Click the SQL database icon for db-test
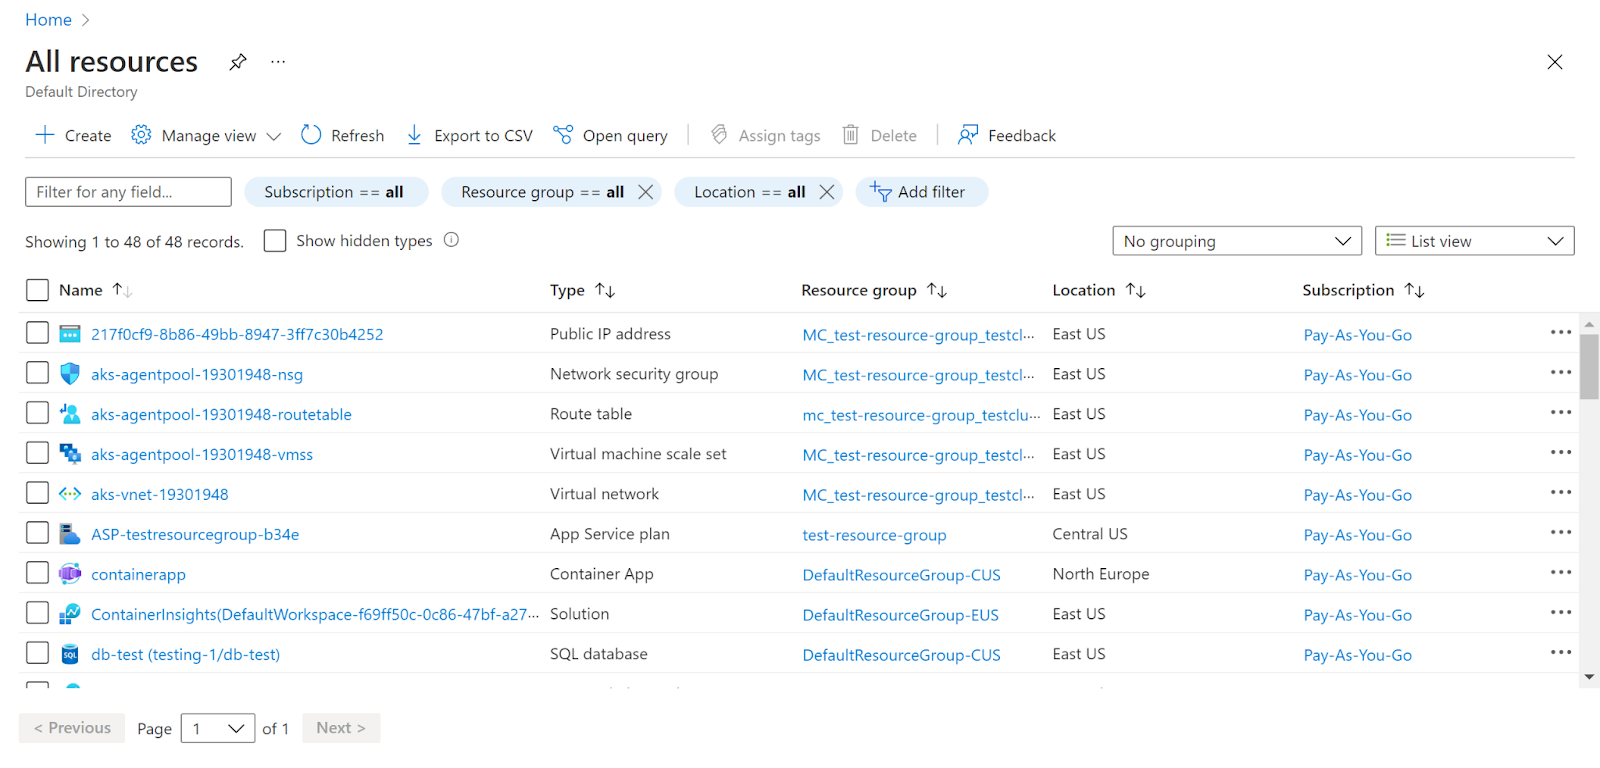 coord(70,654)
